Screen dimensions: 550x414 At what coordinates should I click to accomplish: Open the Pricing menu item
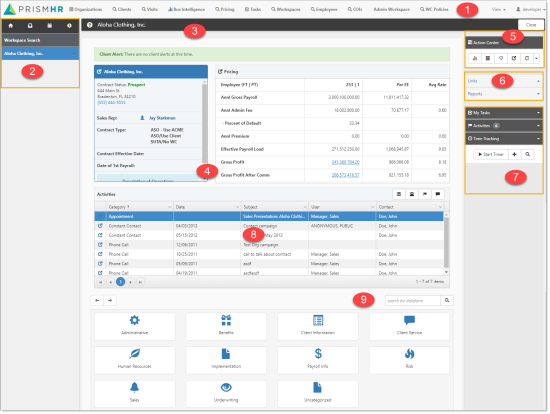click(225, 9)
